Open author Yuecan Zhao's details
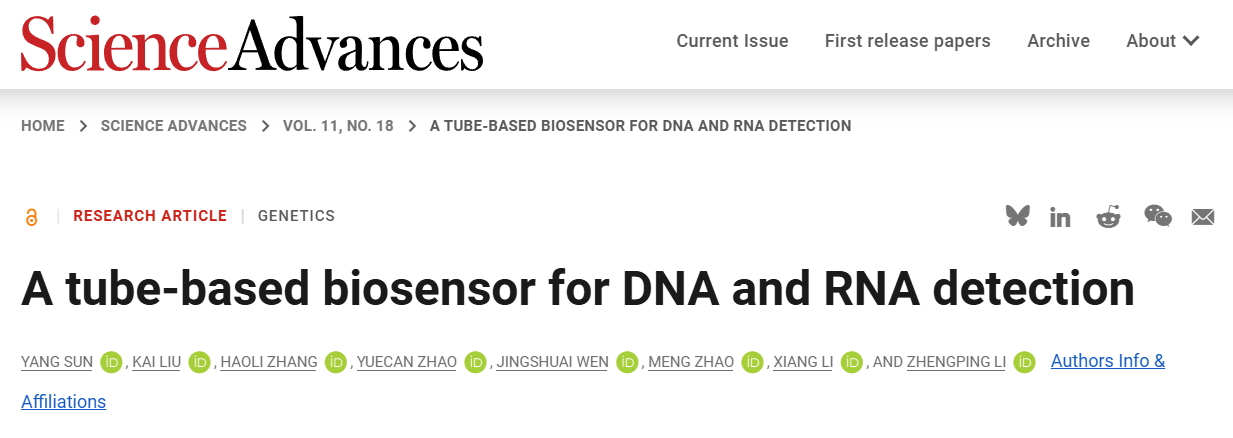Screen dimensions: 1233x438 click(405, 362)
